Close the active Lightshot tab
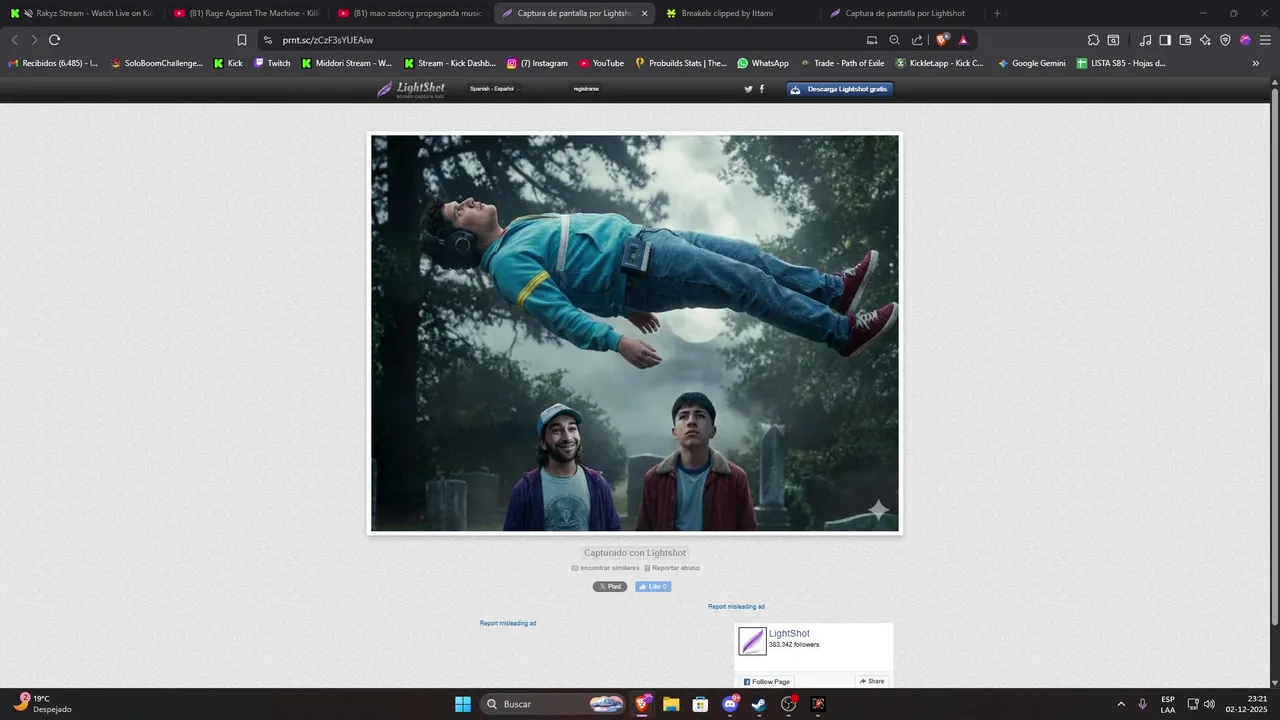This screenshot has width=1280, height=720. click(644, 13)
